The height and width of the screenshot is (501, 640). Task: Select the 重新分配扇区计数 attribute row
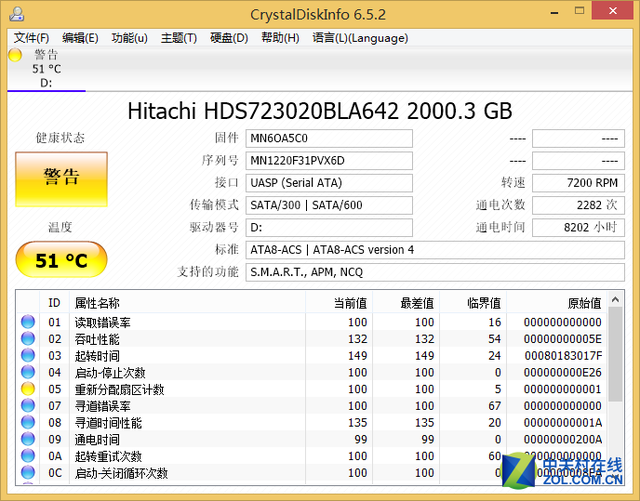coord(312,389)
